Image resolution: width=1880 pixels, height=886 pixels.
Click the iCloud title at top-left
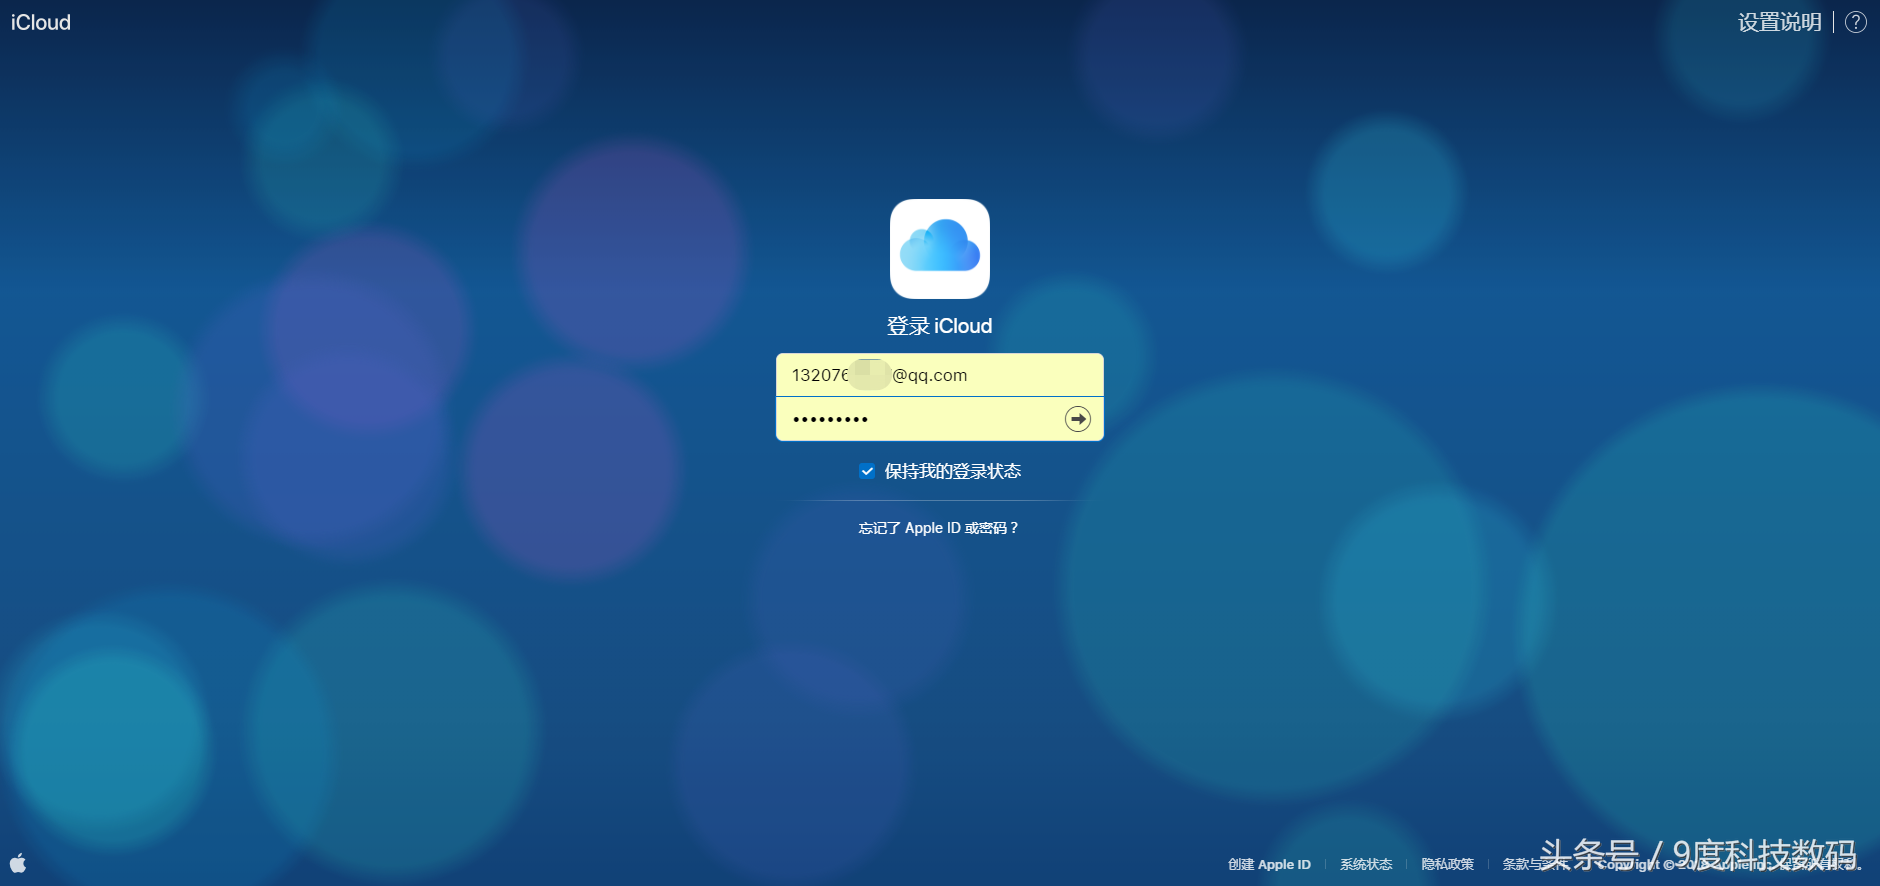41,22
